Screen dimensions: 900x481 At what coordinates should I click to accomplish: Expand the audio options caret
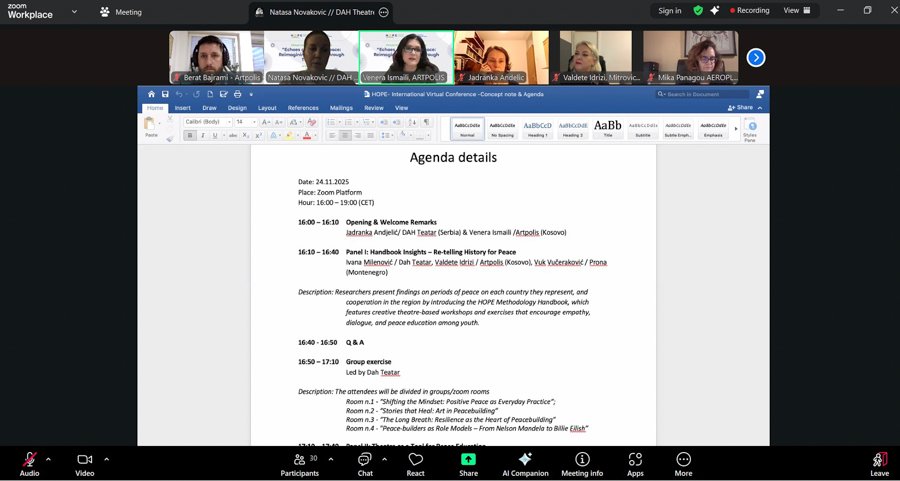49,458
